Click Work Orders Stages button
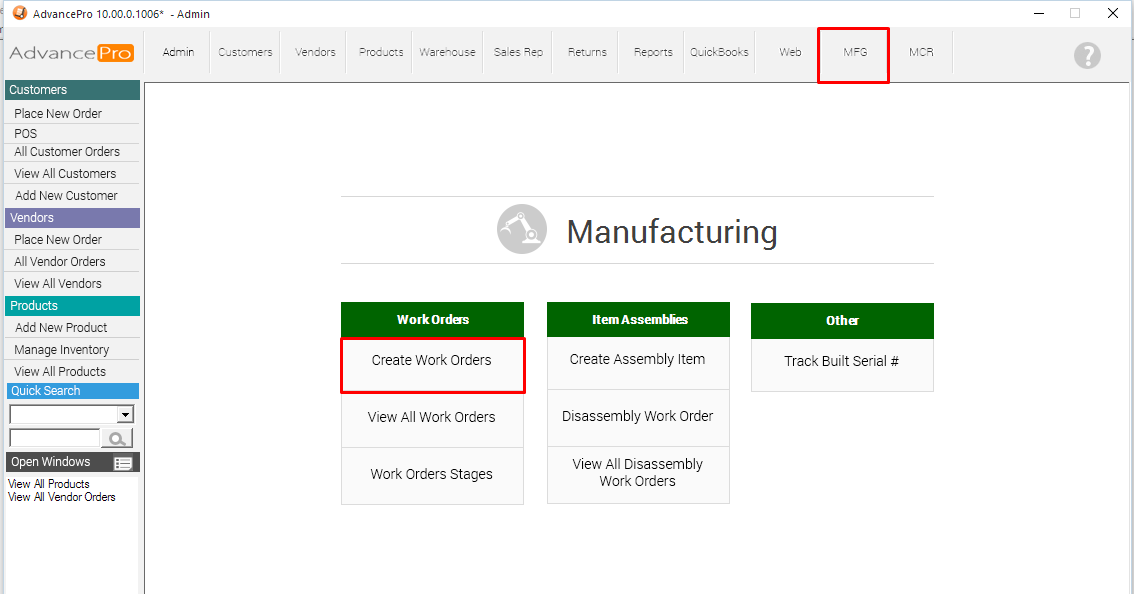Screen dimensions: 1134x594 click(432, 475)
